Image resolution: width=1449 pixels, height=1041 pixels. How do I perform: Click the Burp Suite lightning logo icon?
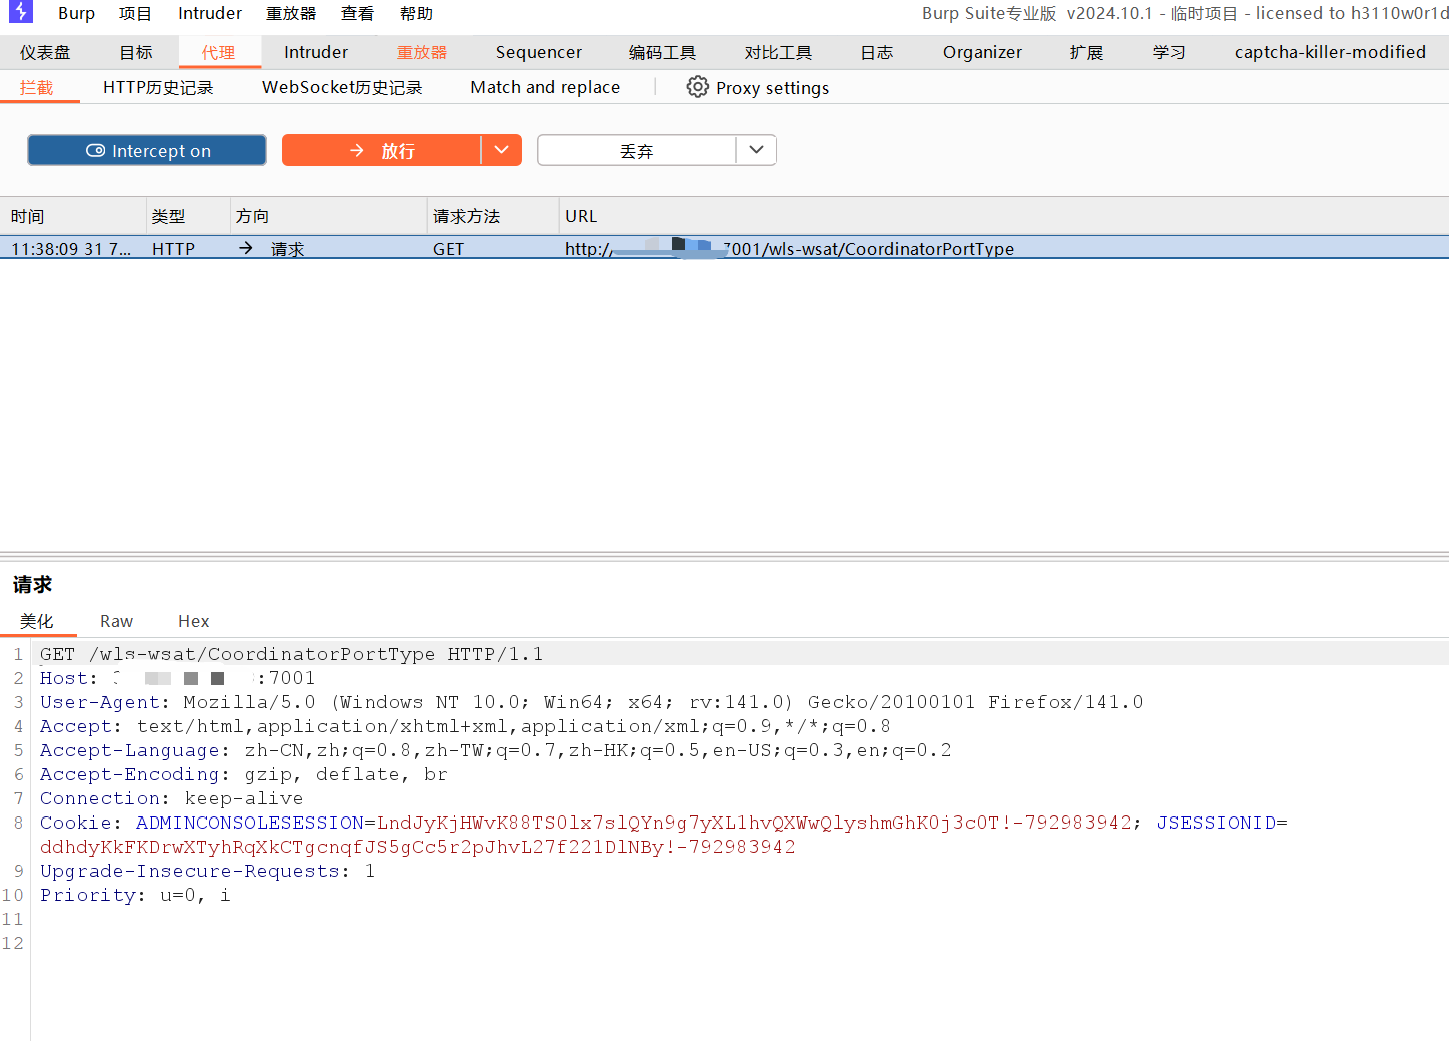tap(20, 12)
